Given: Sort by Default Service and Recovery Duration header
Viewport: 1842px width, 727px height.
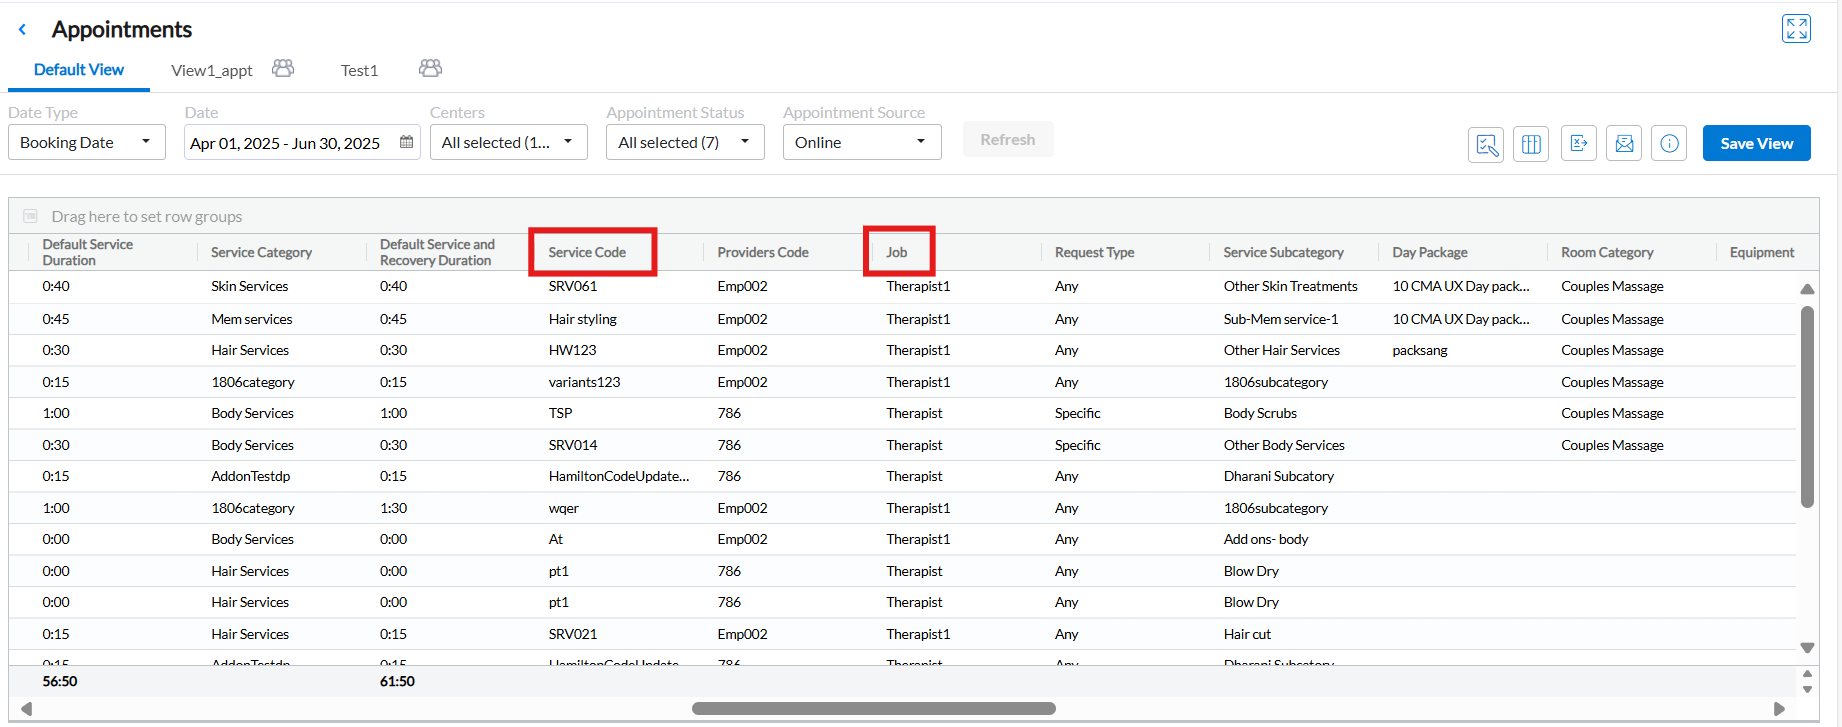Looking at the screenshot, I should click(437, 252).
